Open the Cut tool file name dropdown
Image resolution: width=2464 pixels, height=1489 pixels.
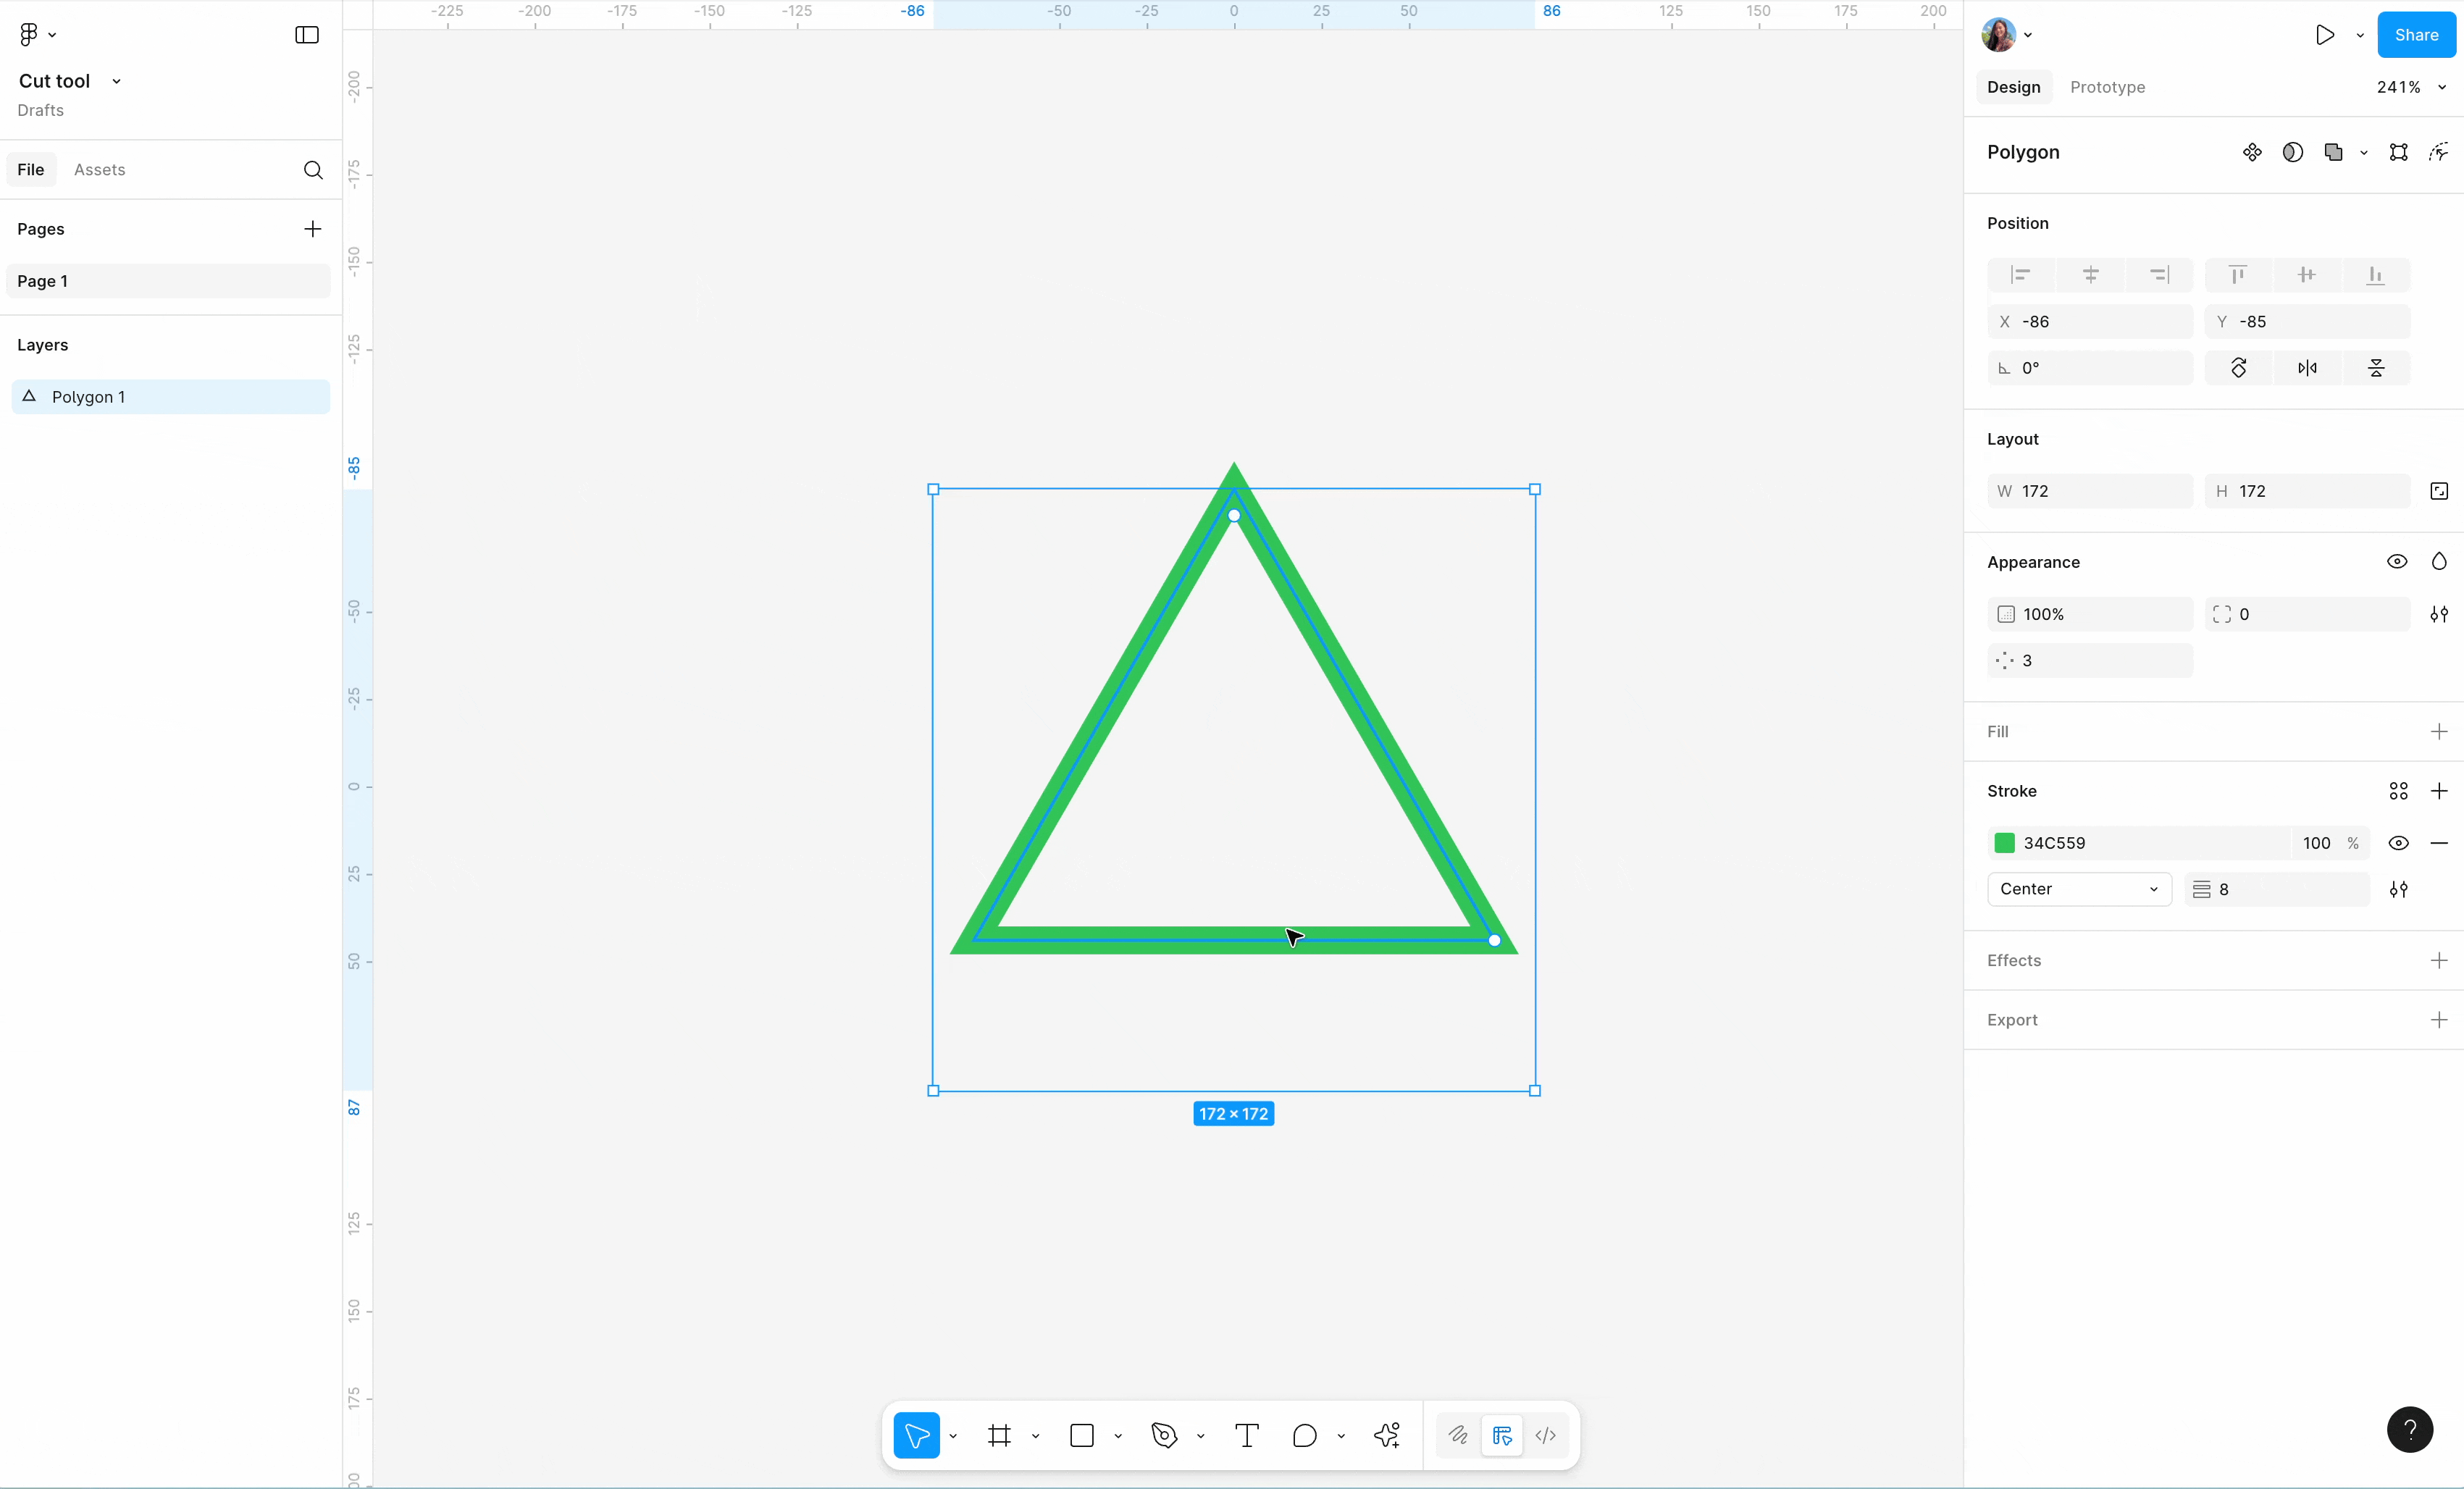116,81
